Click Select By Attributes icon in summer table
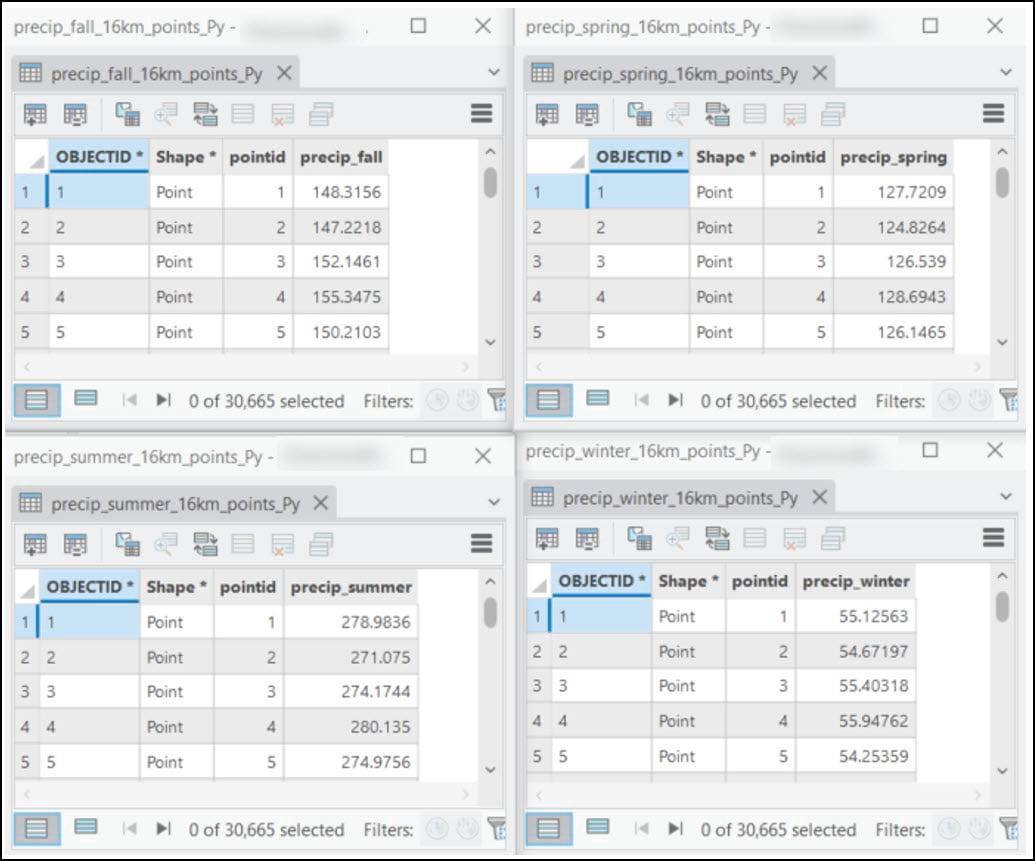 point(127,544)
